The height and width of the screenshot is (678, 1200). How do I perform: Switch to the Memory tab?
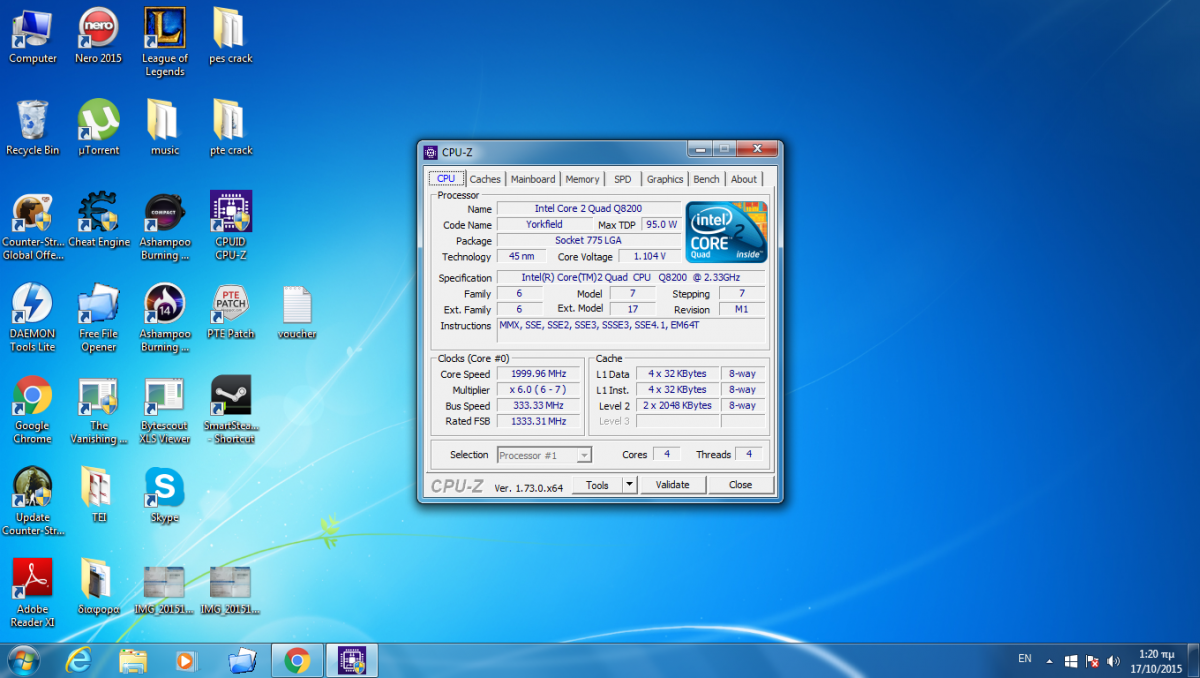(x=582, y=179)
